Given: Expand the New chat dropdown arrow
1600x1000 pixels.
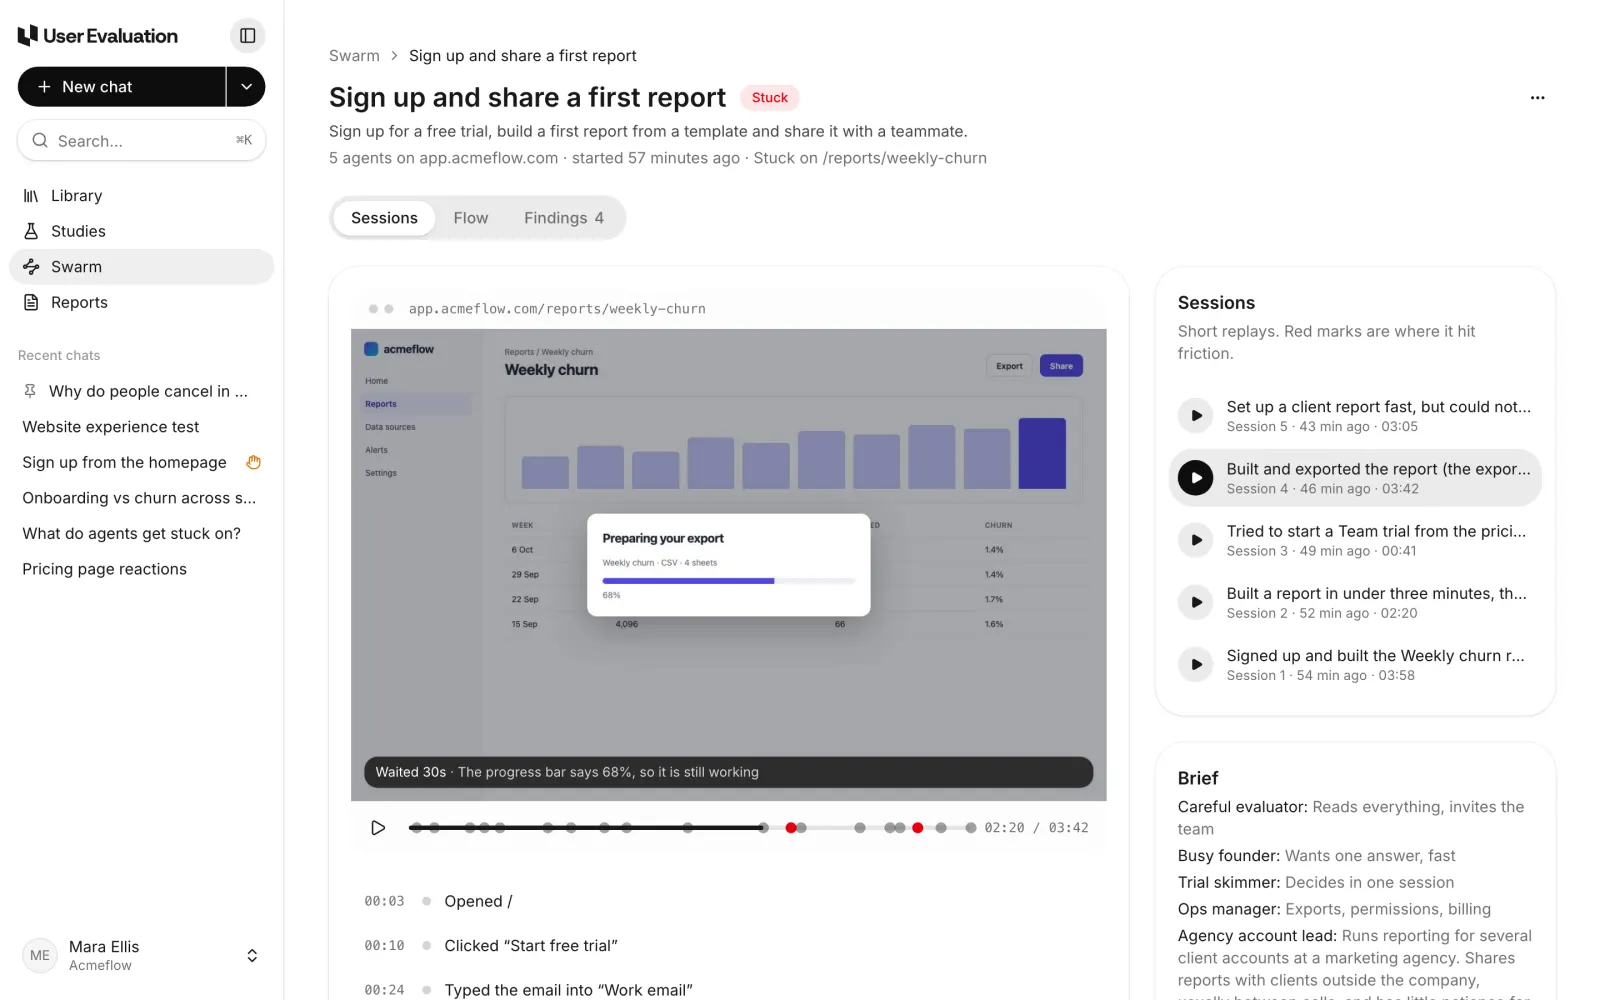Looking at the screenshot, I should pos(246,87).
